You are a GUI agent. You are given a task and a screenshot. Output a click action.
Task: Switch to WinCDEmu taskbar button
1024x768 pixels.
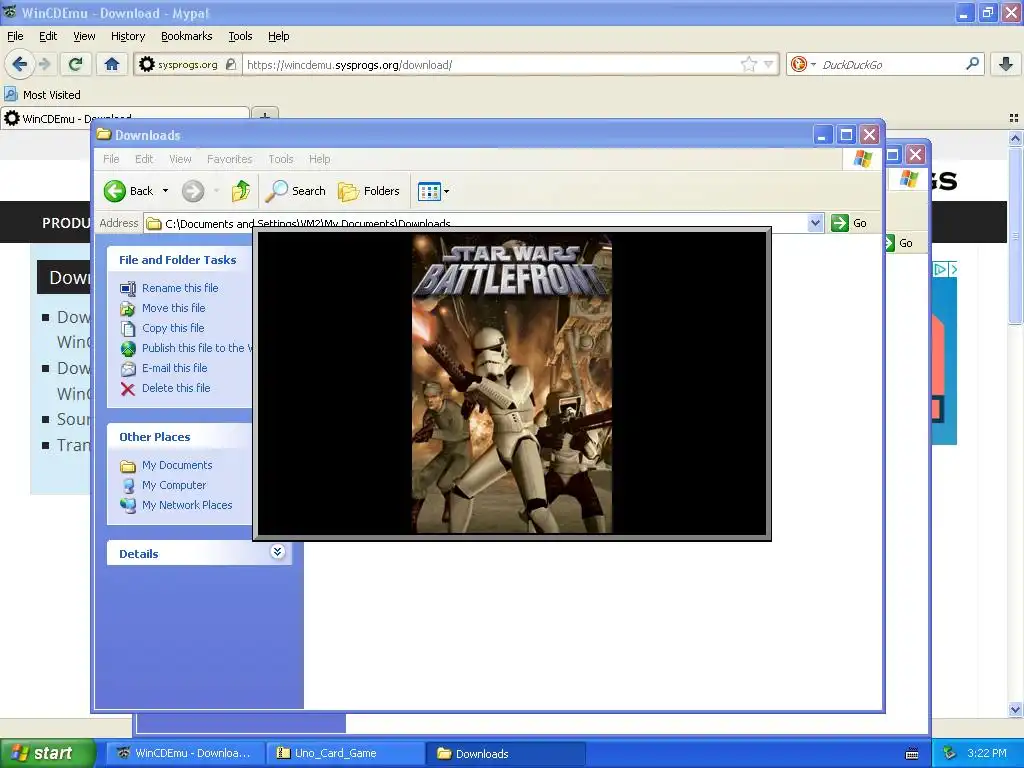(185, 753)
